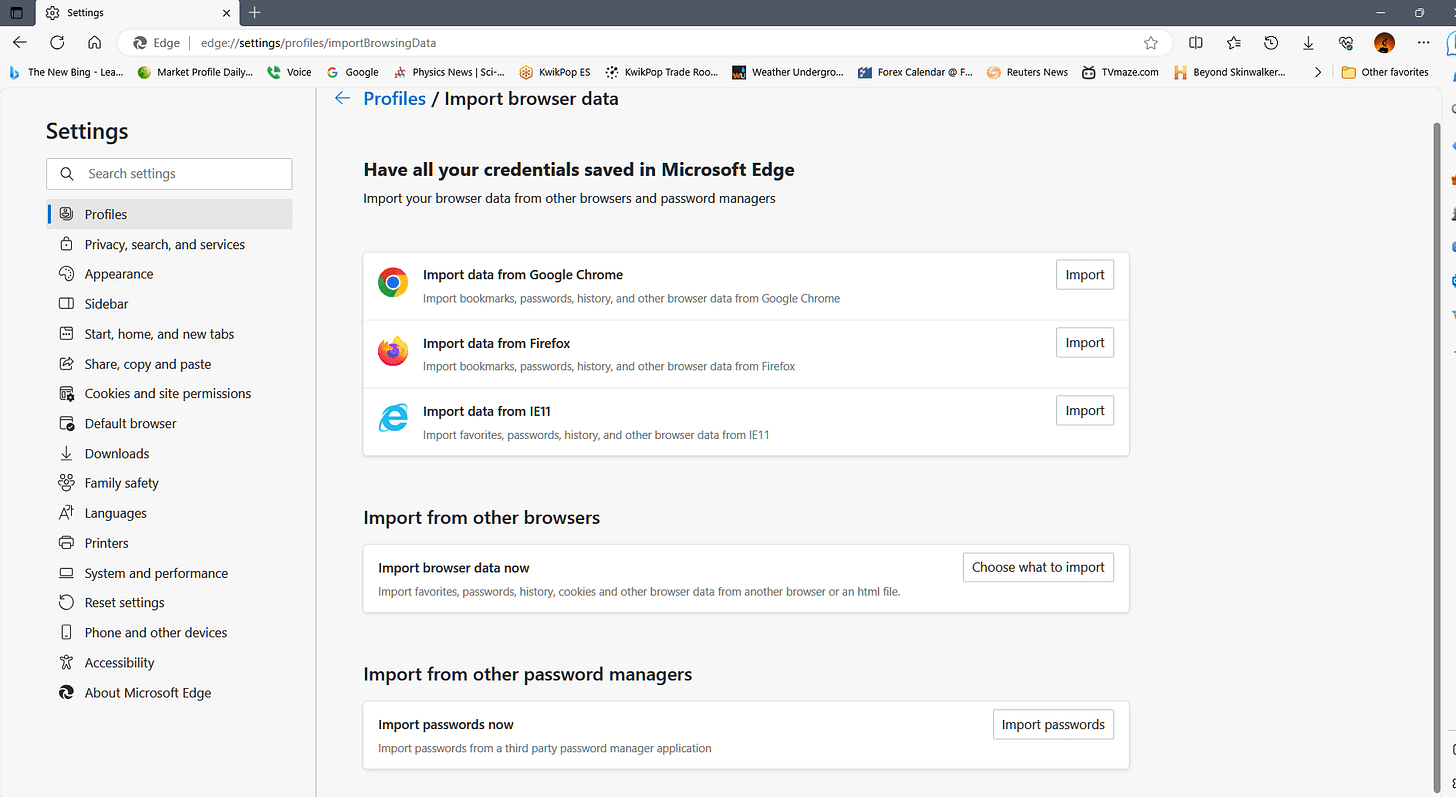The image size is (1456, 797).
Task: Click Choose what to import
Action: (x=1037, y=567)
